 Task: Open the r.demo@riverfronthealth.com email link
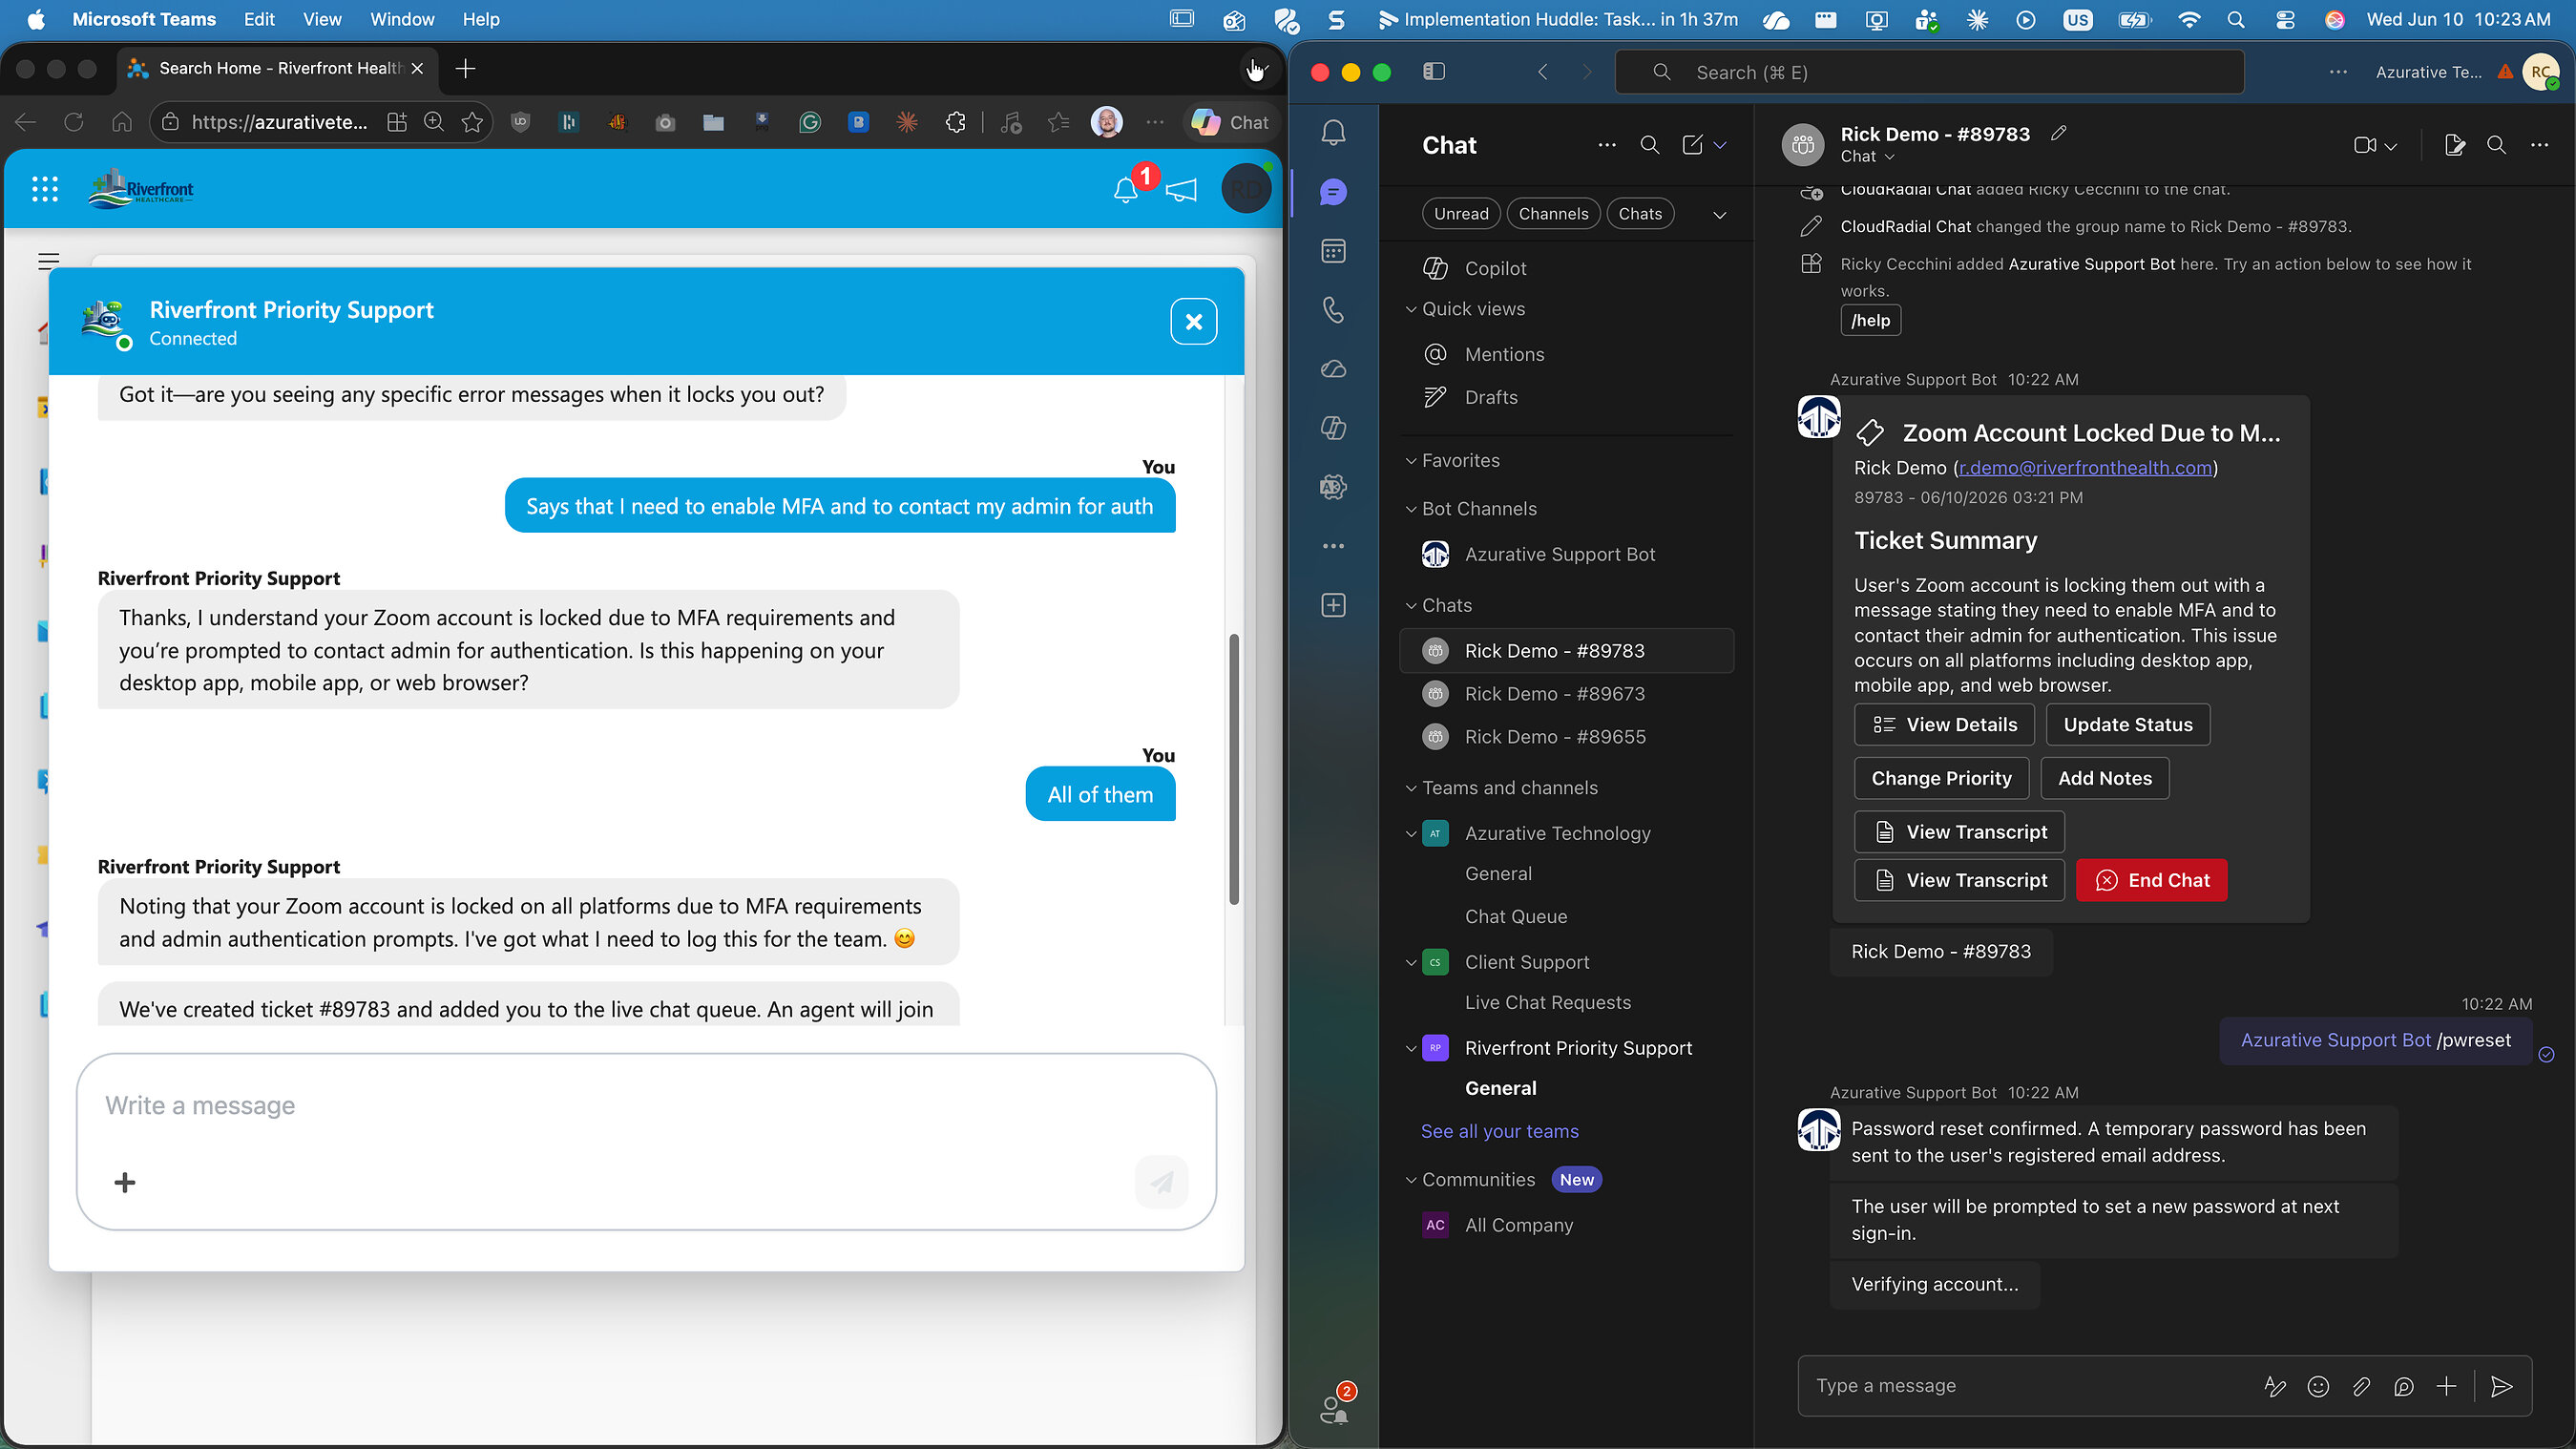2085,468
